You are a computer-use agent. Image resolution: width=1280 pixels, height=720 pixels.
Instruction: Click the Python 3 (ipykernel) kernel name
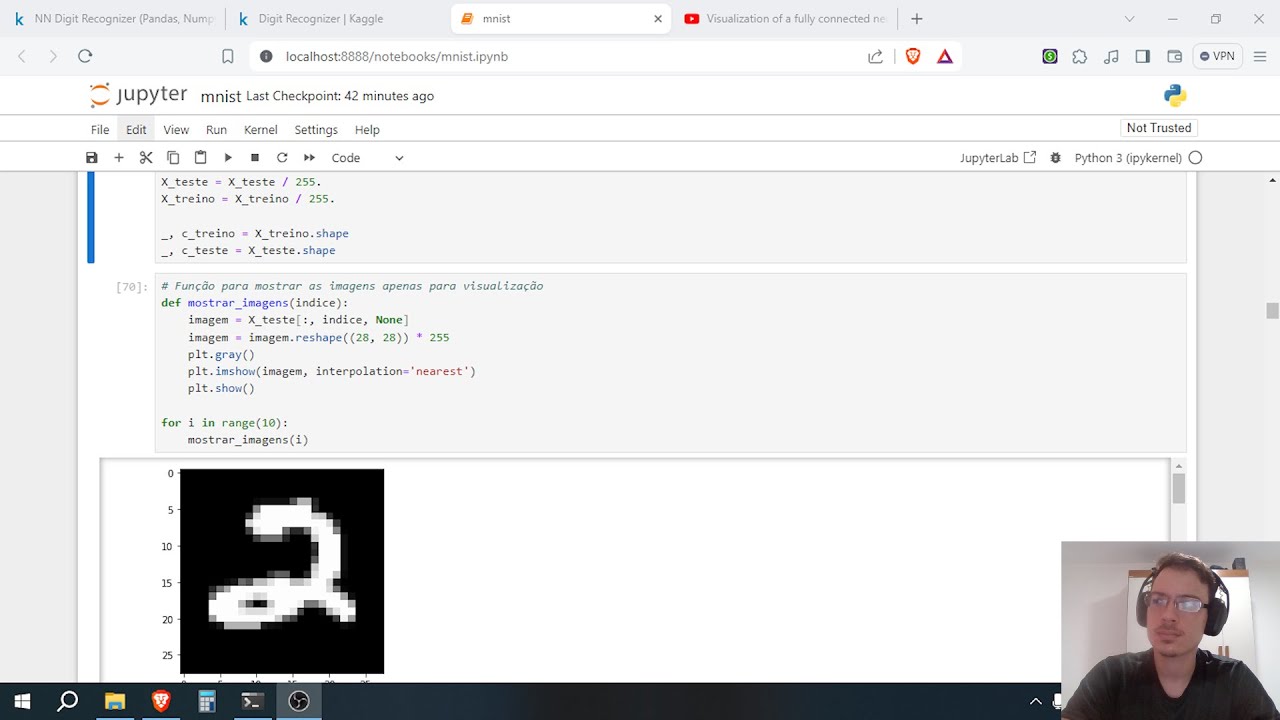point(1128,158)
